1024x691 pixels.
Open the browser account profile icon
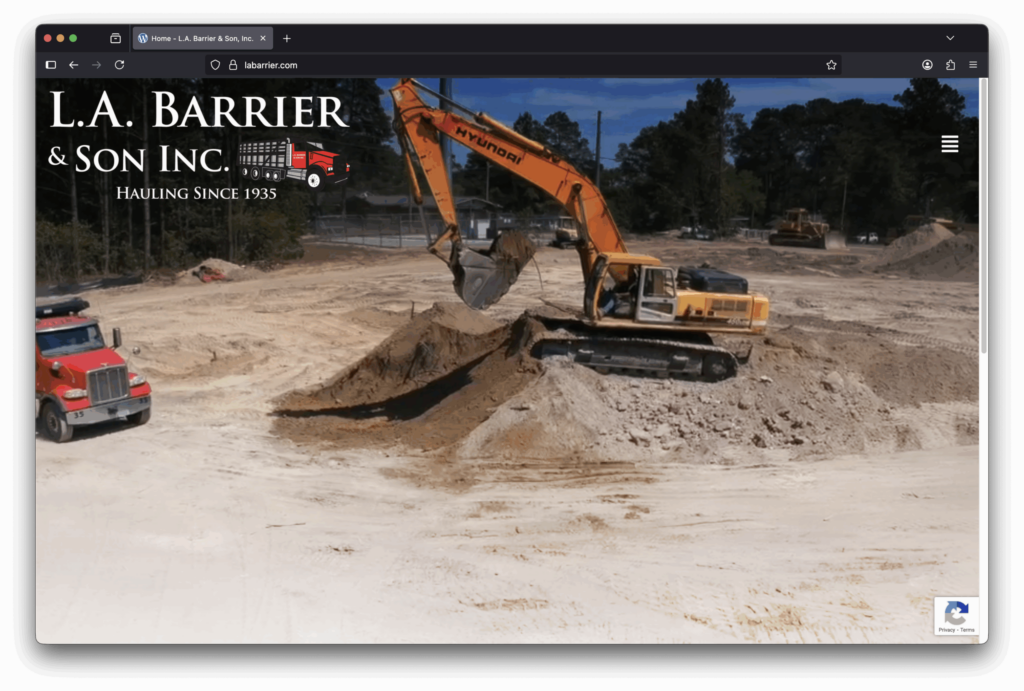tap(927, 65)
